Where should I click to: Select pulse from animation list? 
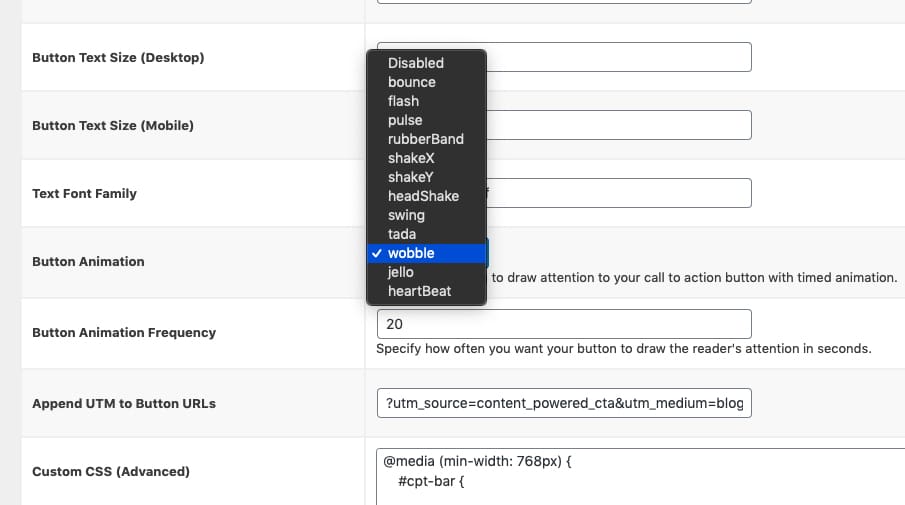pos(427,120)
